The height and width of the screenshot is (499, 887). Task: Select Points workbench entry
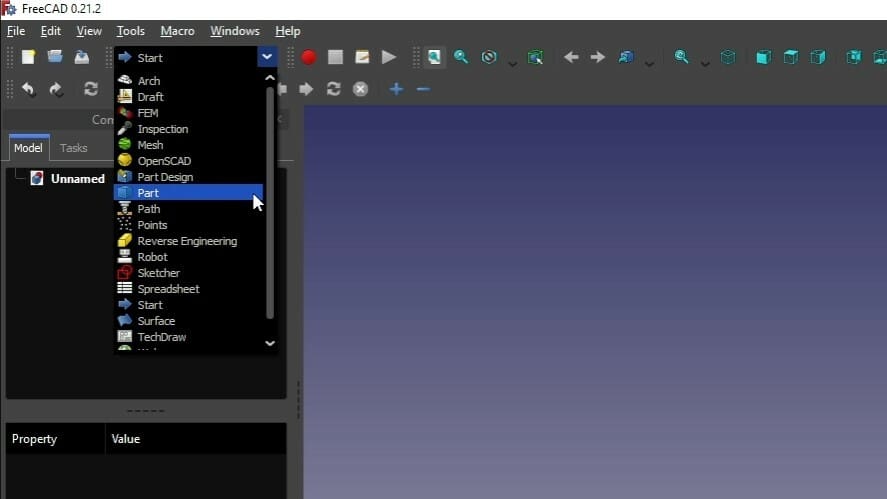pos(189,225)
